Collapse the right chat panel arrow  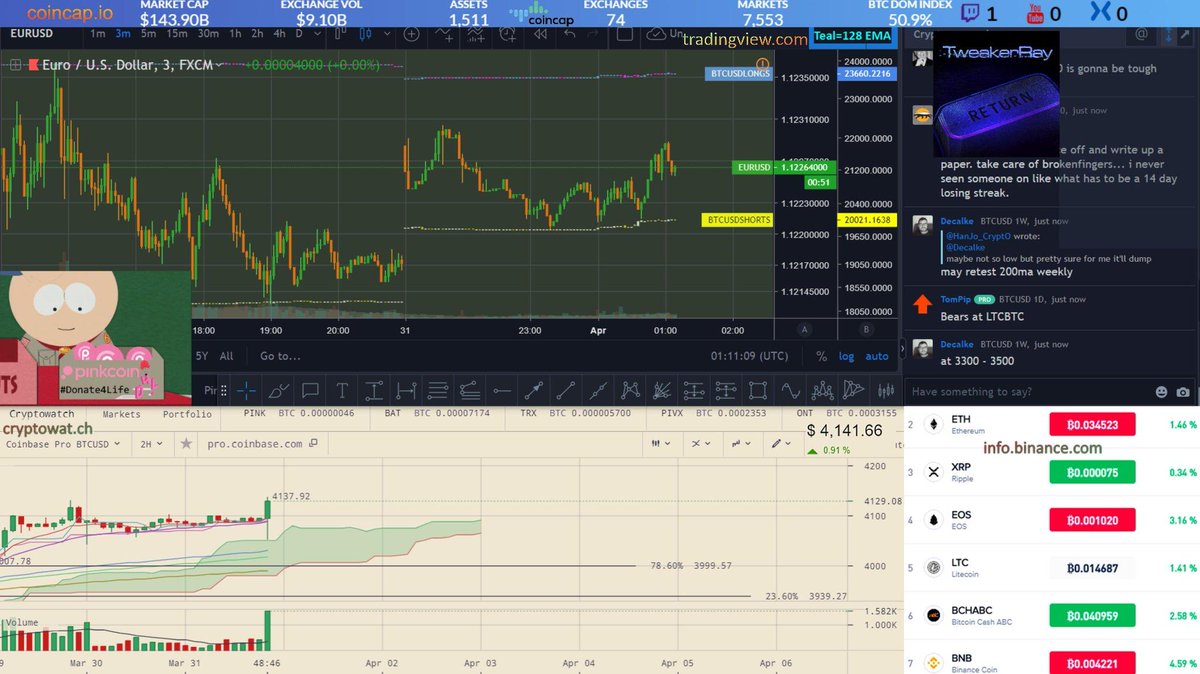(x=902, y=350)
